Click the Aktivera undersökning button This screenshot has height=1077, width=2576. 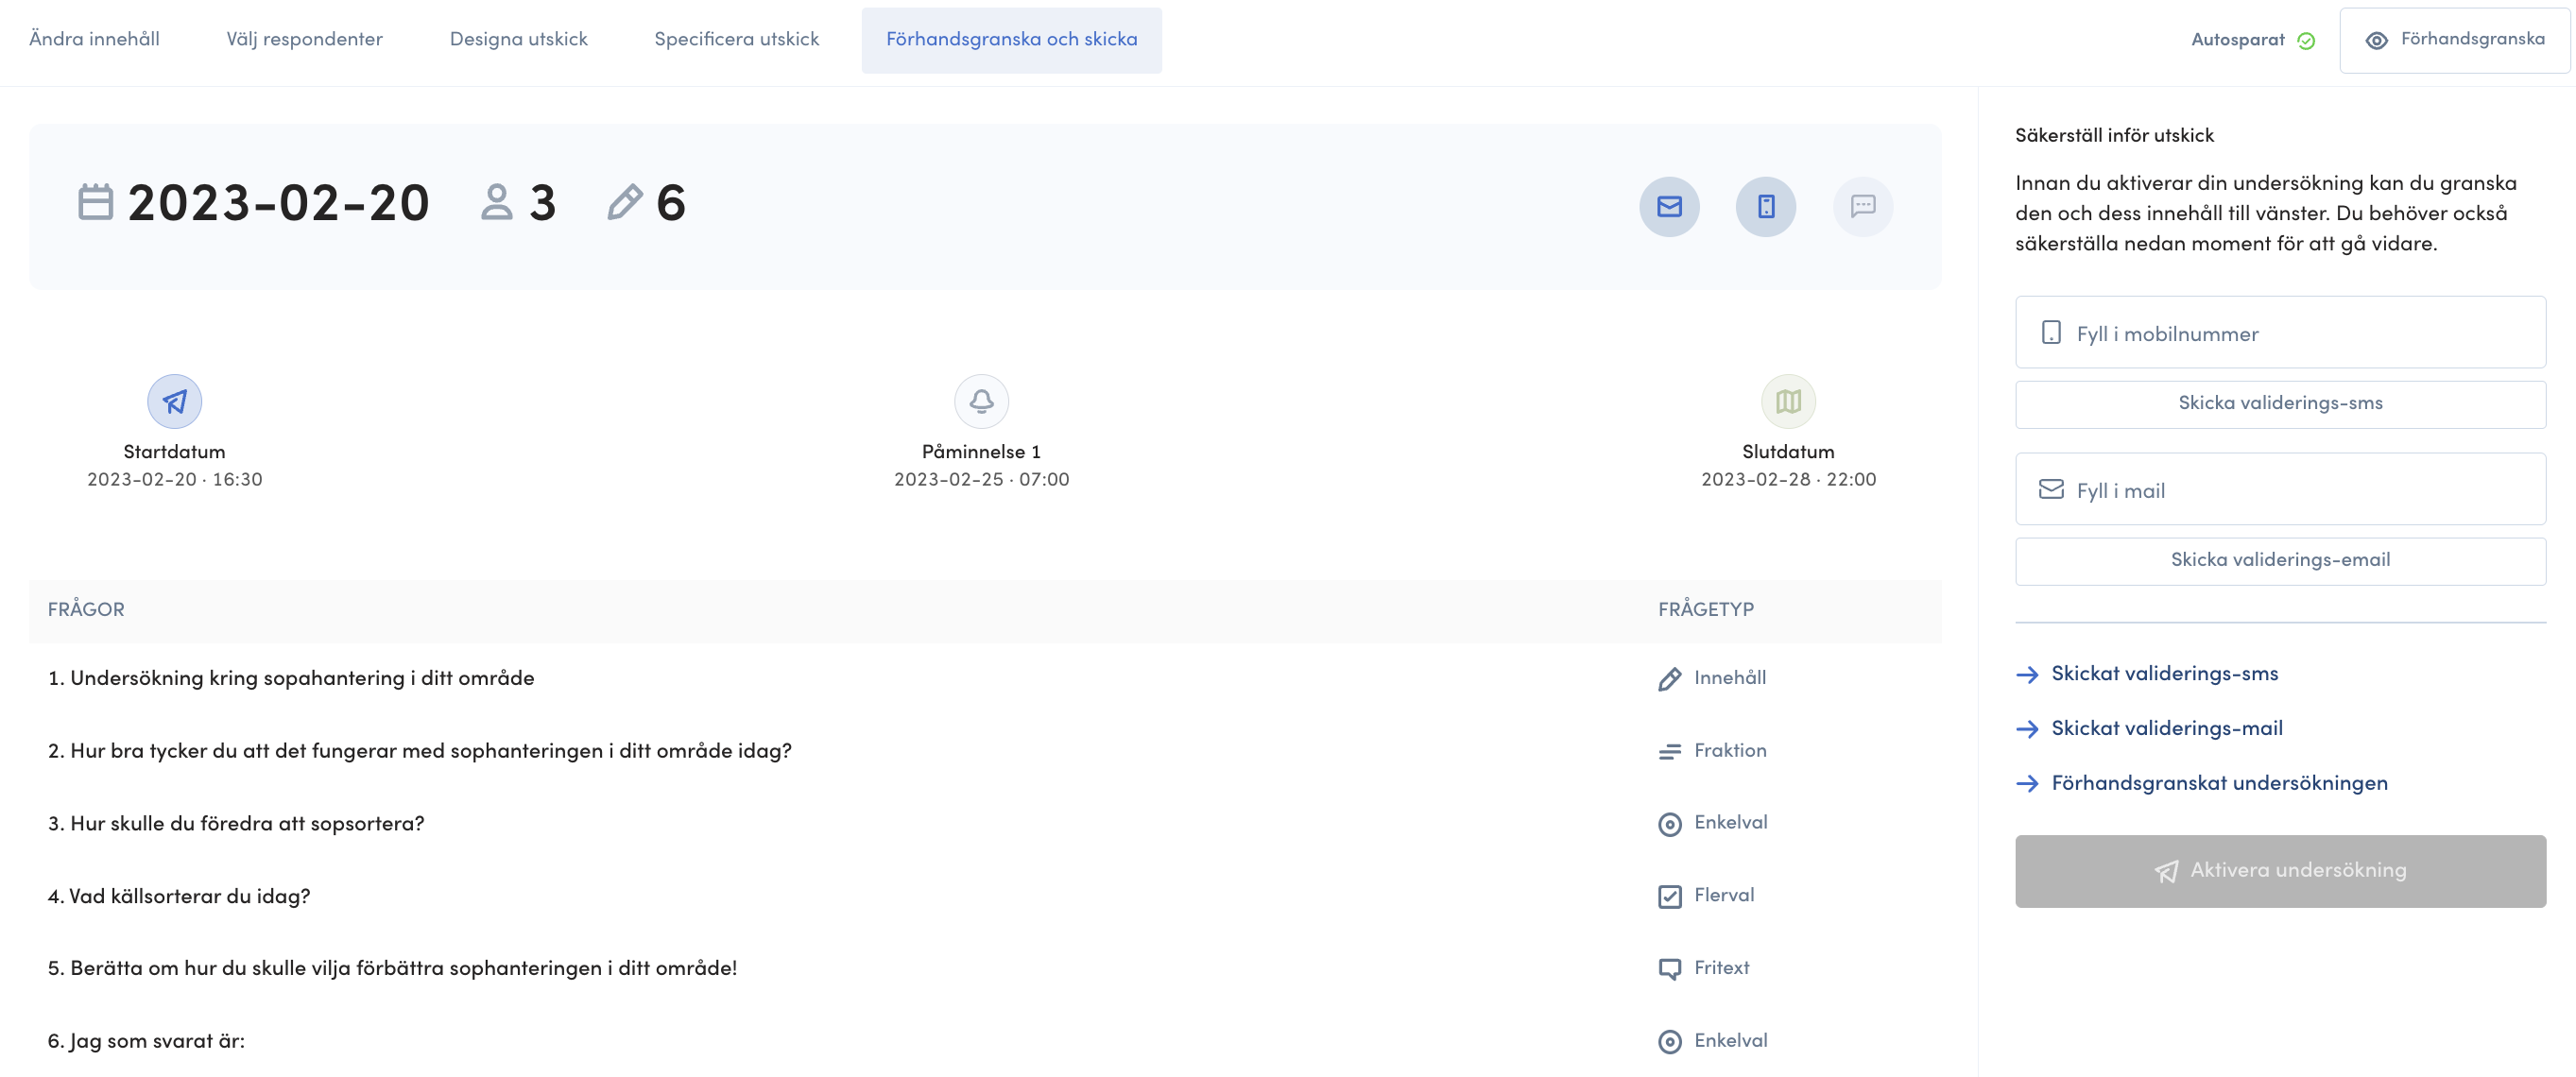tap(2280, 871)
